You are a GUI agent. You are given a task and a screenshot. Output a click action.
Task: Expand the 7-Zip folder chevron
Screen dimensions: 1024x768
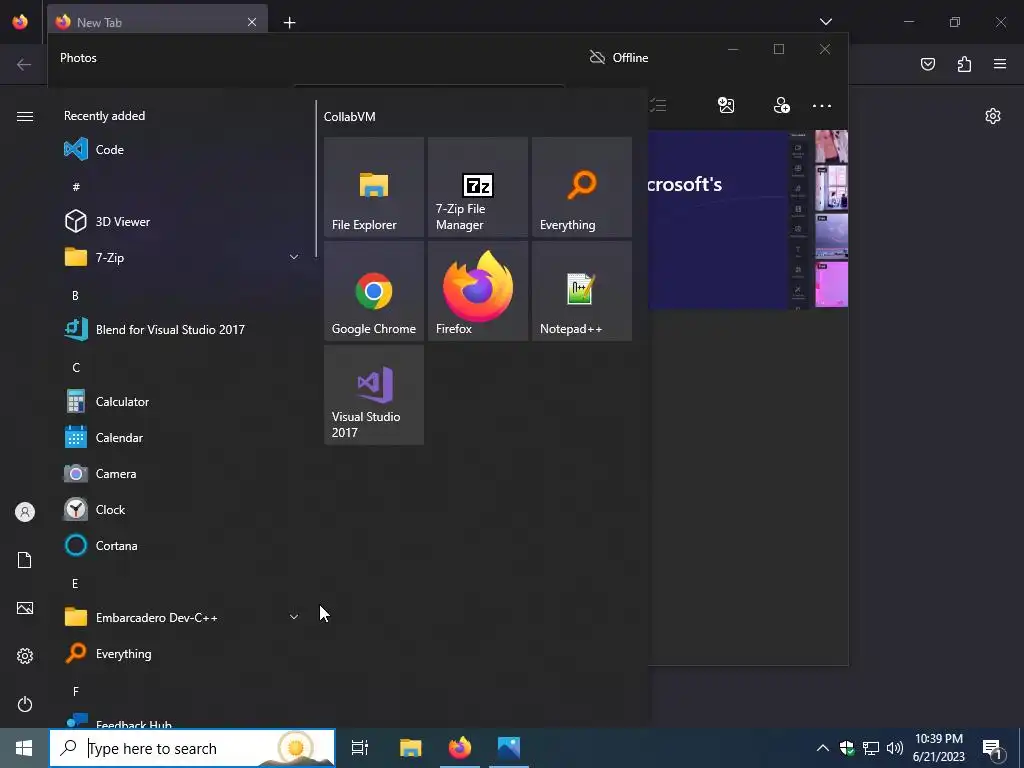[294, 257]
